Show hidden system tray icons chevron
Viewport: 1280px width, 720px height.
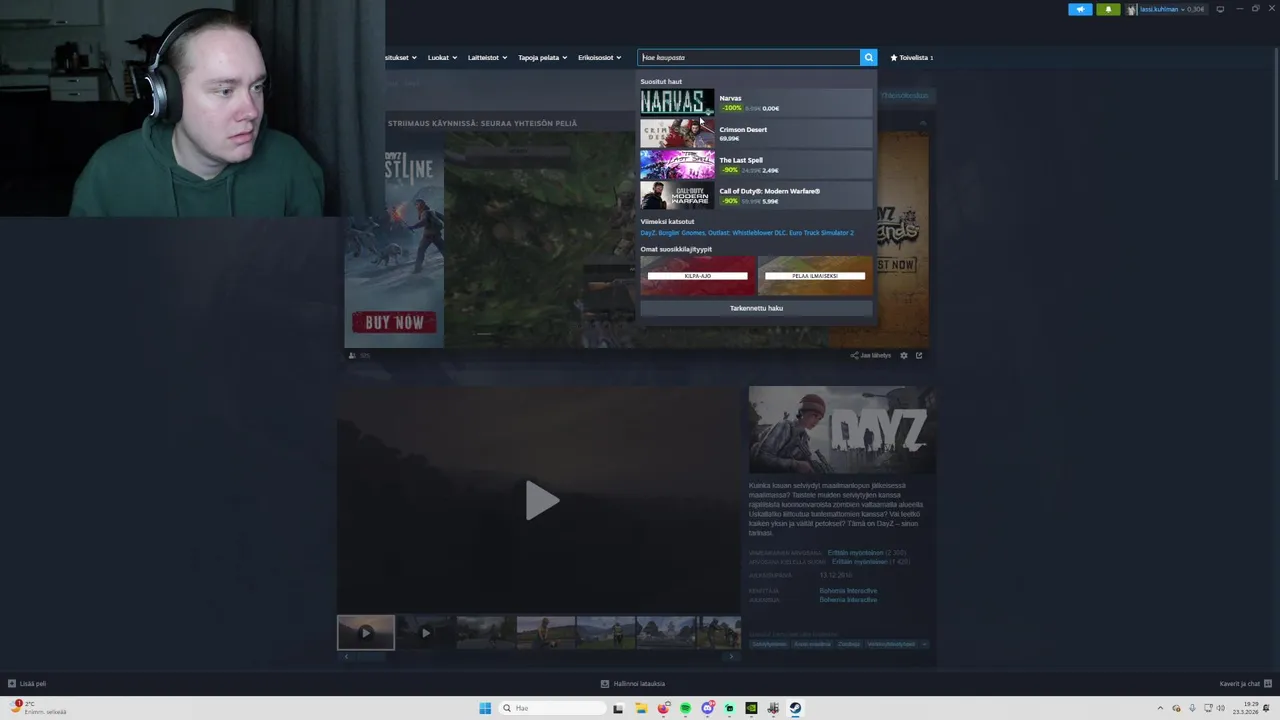point(1160,708)
